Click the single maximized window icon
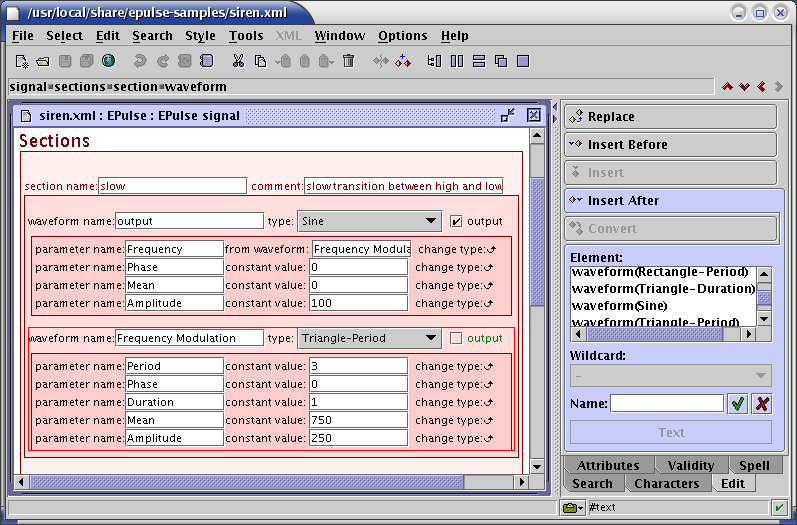Viewport: 797px width, 525px height. tap(523, 61)
